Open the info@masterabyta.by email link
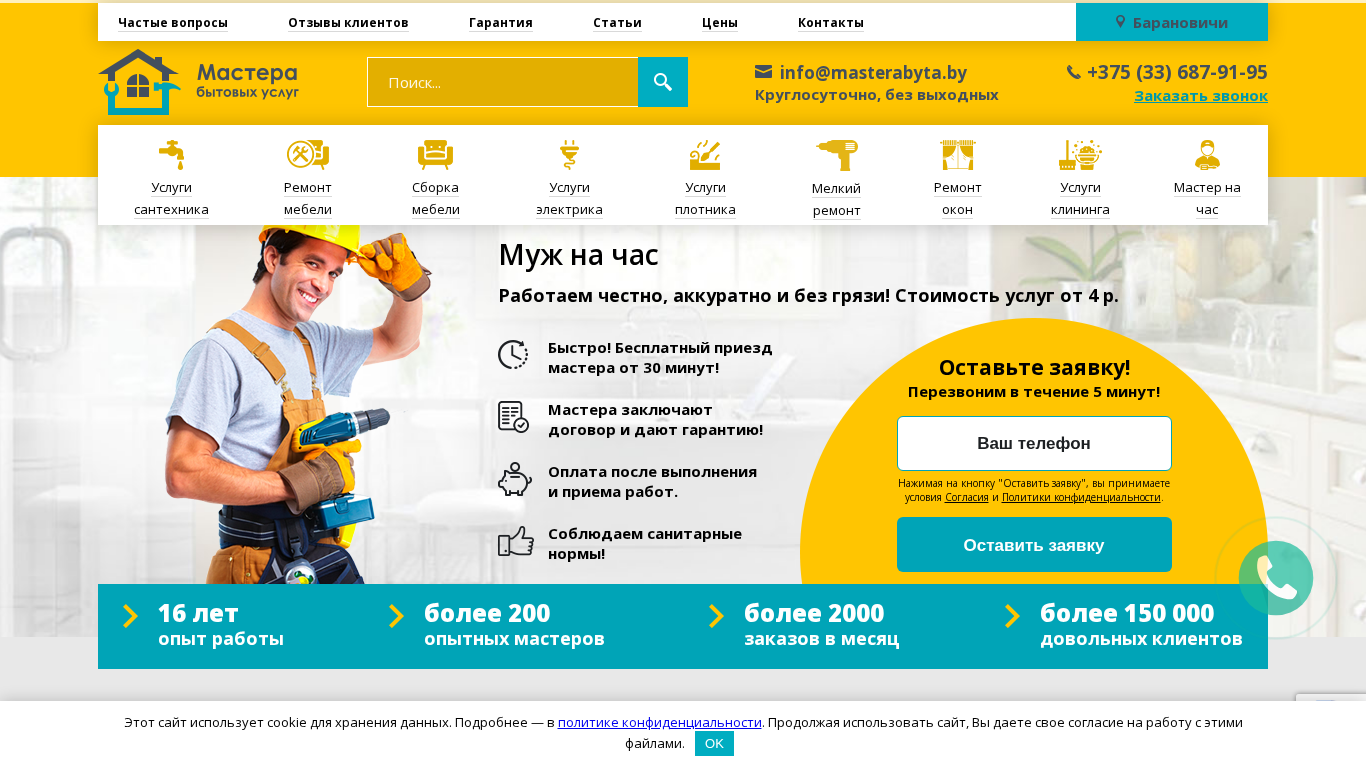 point(873,72)
